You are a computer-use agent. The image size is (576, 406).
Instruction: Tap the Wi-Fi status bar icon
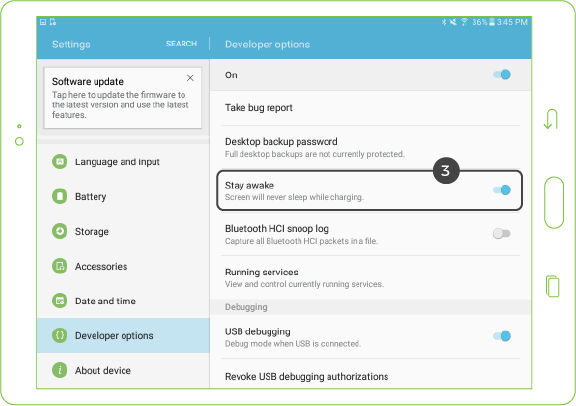point(464,22)
